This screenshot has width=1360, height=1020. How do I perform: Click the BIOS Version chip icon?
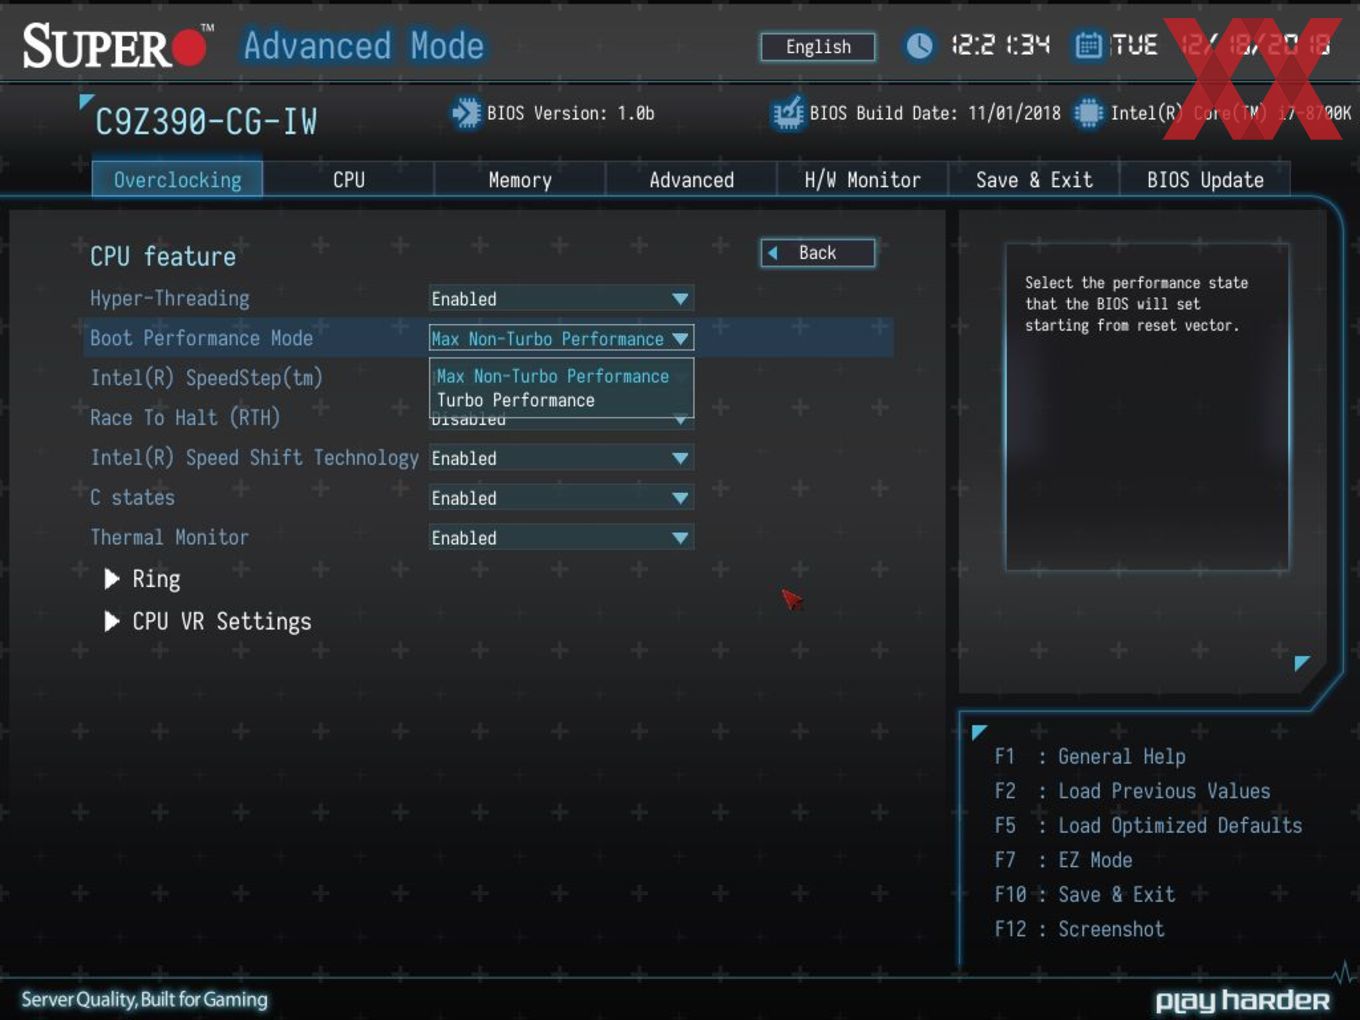466,113
